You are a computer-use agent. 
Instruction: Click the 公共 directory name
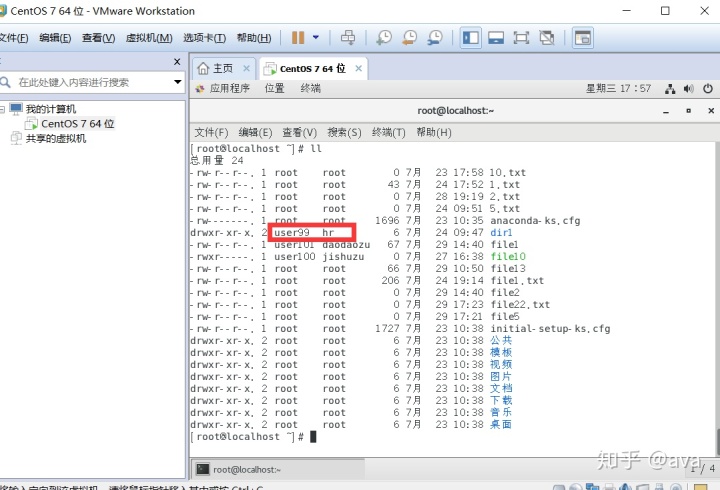(501, 340)
